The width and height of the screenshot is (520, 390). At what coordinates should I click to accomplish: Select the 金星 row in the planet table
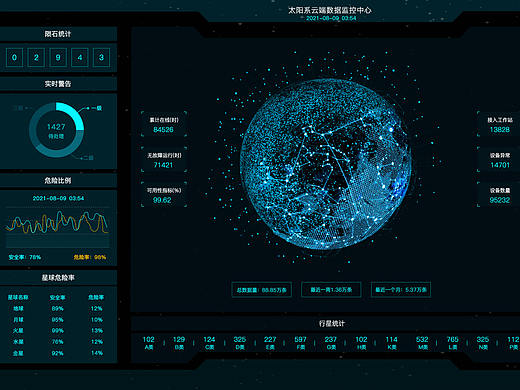tap(58, 353)
